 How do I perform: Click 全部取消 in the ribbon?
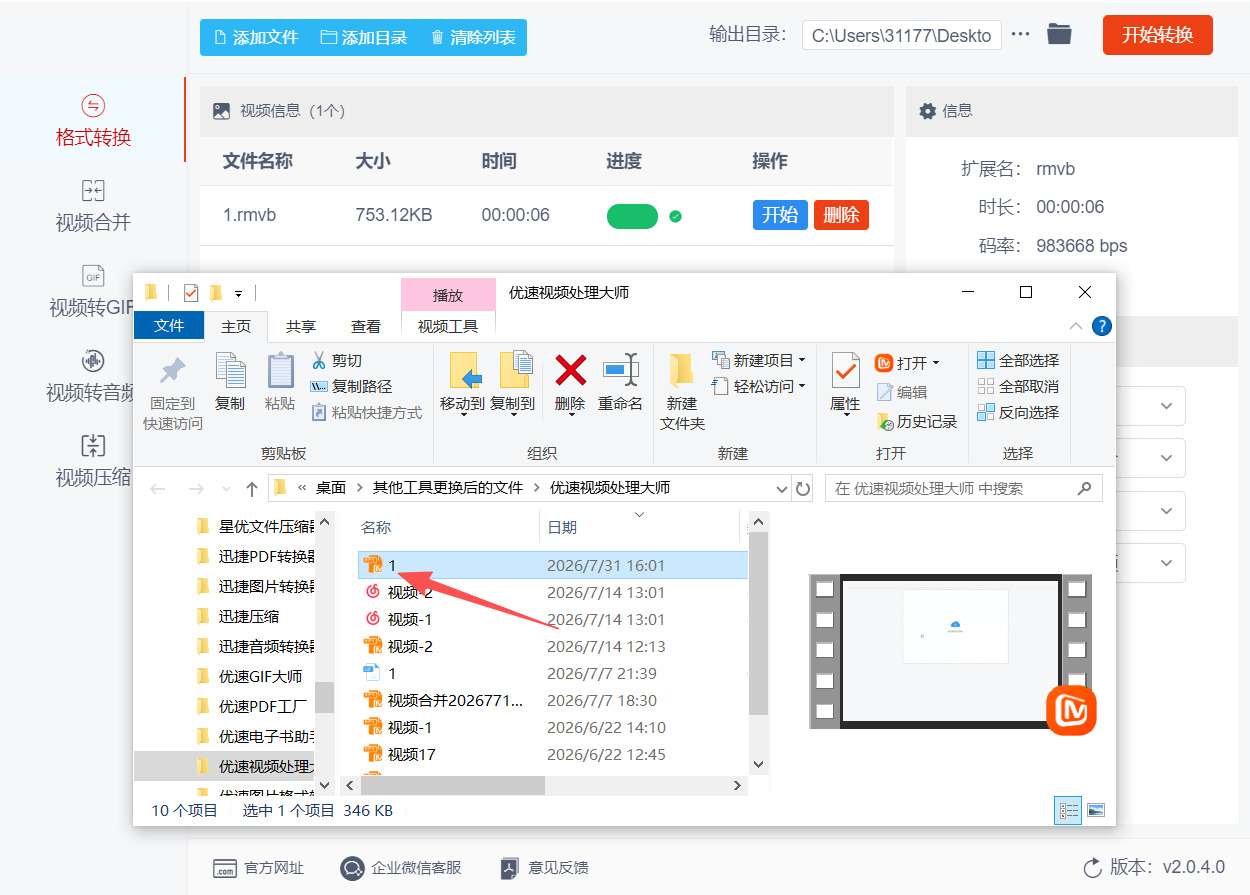(1018, 386)
